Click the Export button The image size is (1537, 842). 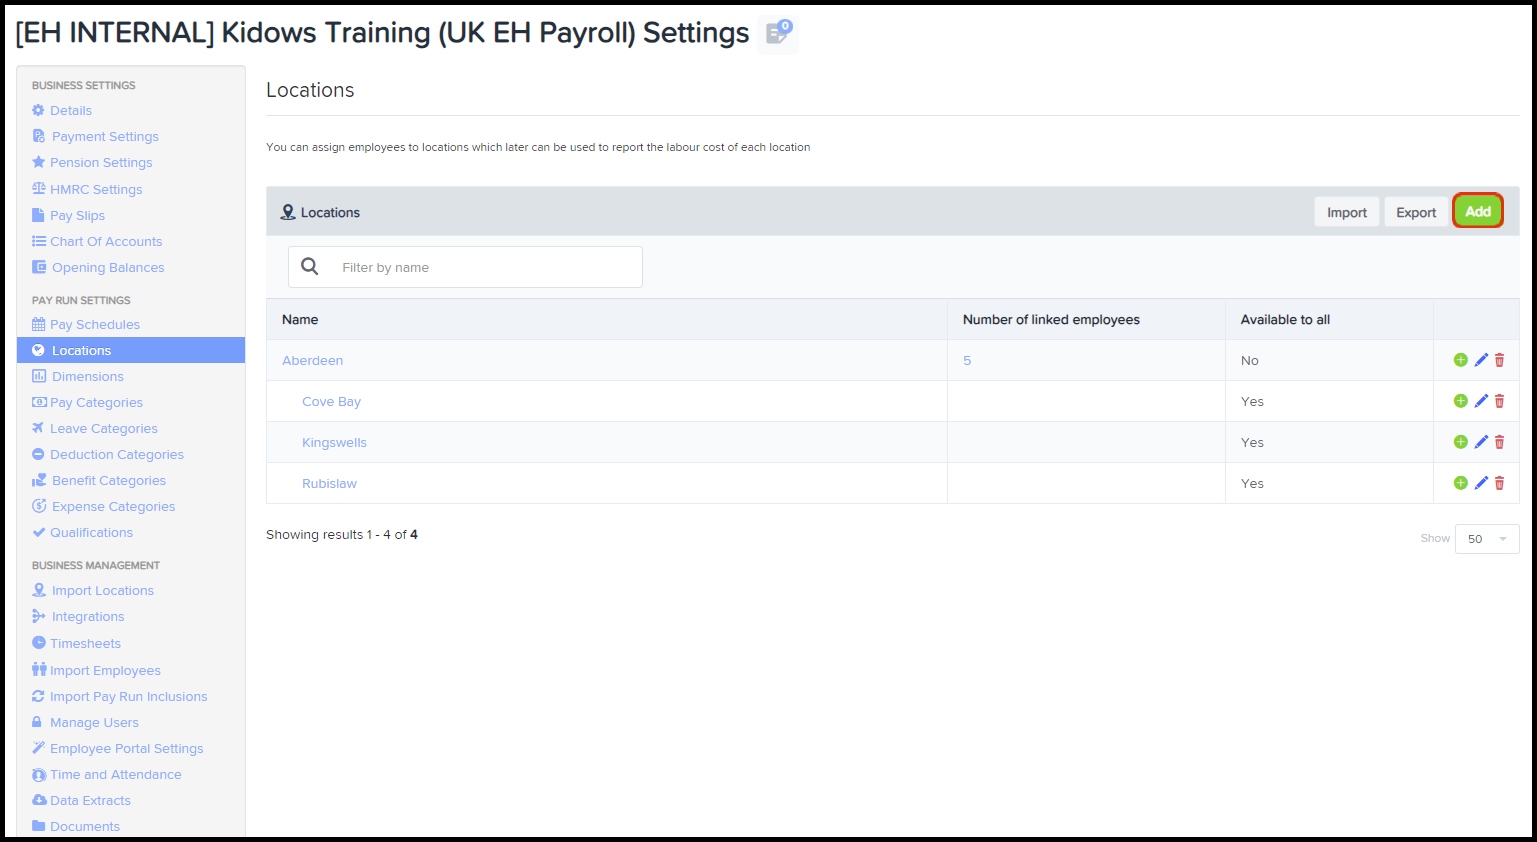(1415, 212)
